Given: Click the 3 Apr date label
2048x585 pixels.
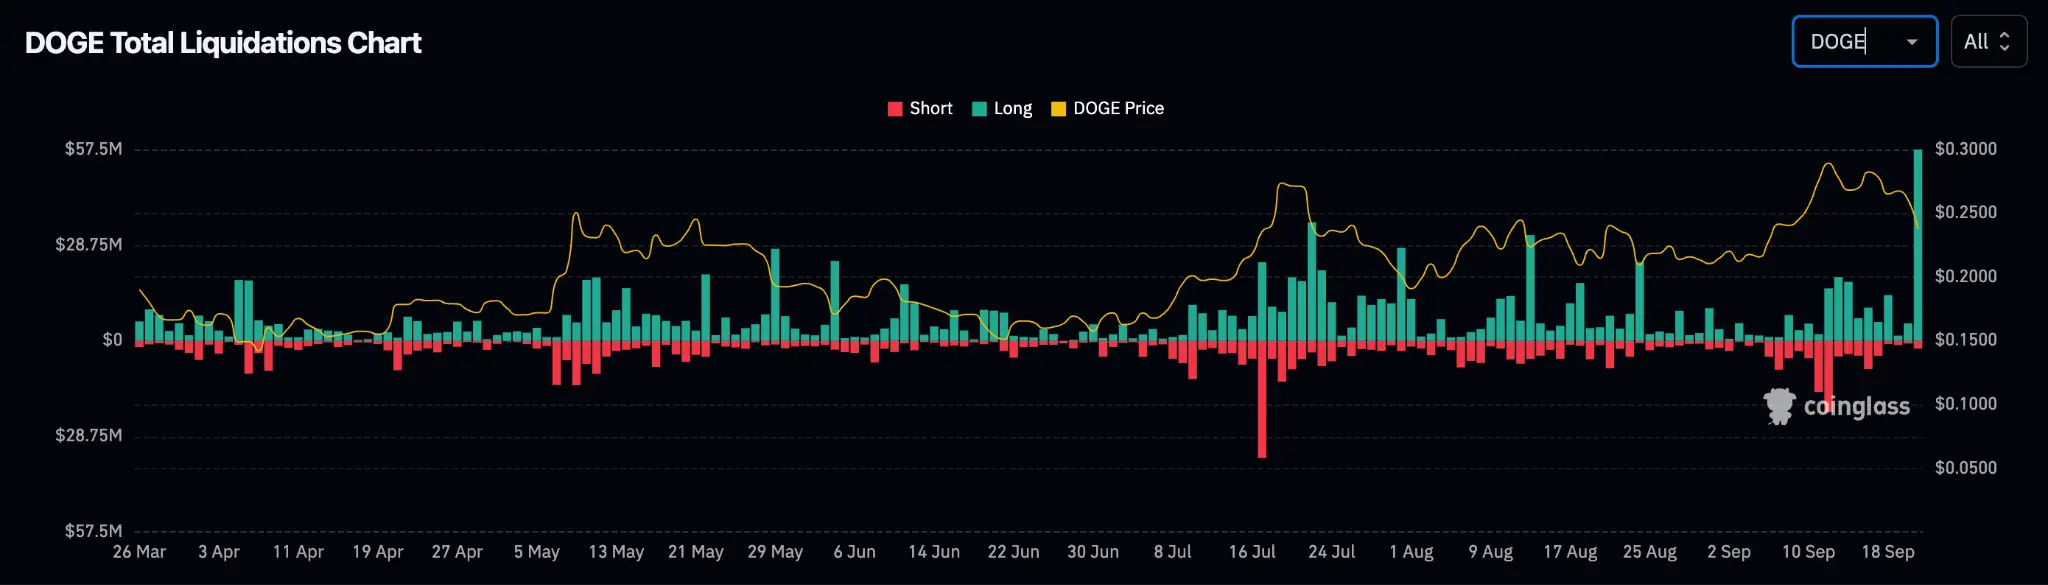Looking at the screenshot, I should [x=219, y=552].
